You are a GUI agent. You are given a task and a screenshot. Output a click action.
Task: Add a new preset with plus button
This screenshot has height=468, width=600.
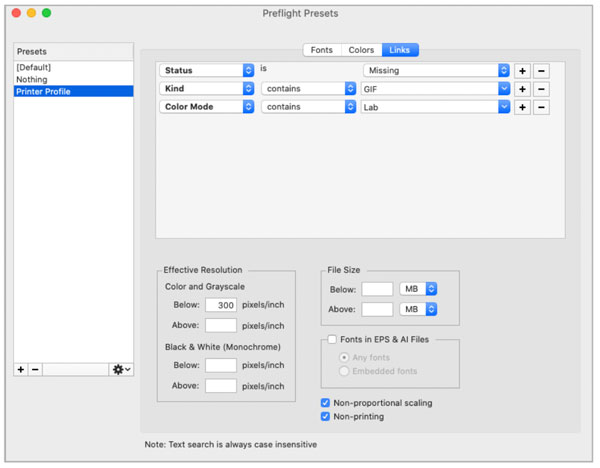[x=21, y=370]
